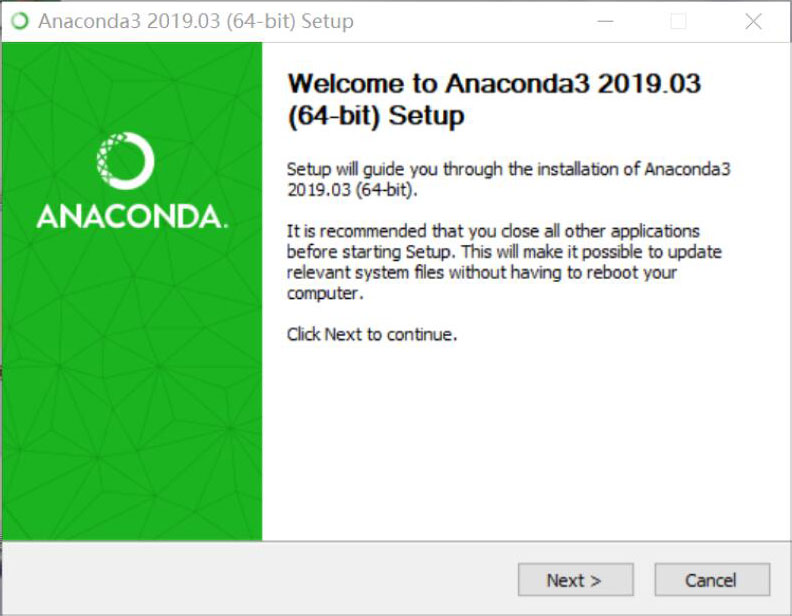
Task: Click the "(64-bit) Setup" second line of the heading
Action: (x=375, y=116)
